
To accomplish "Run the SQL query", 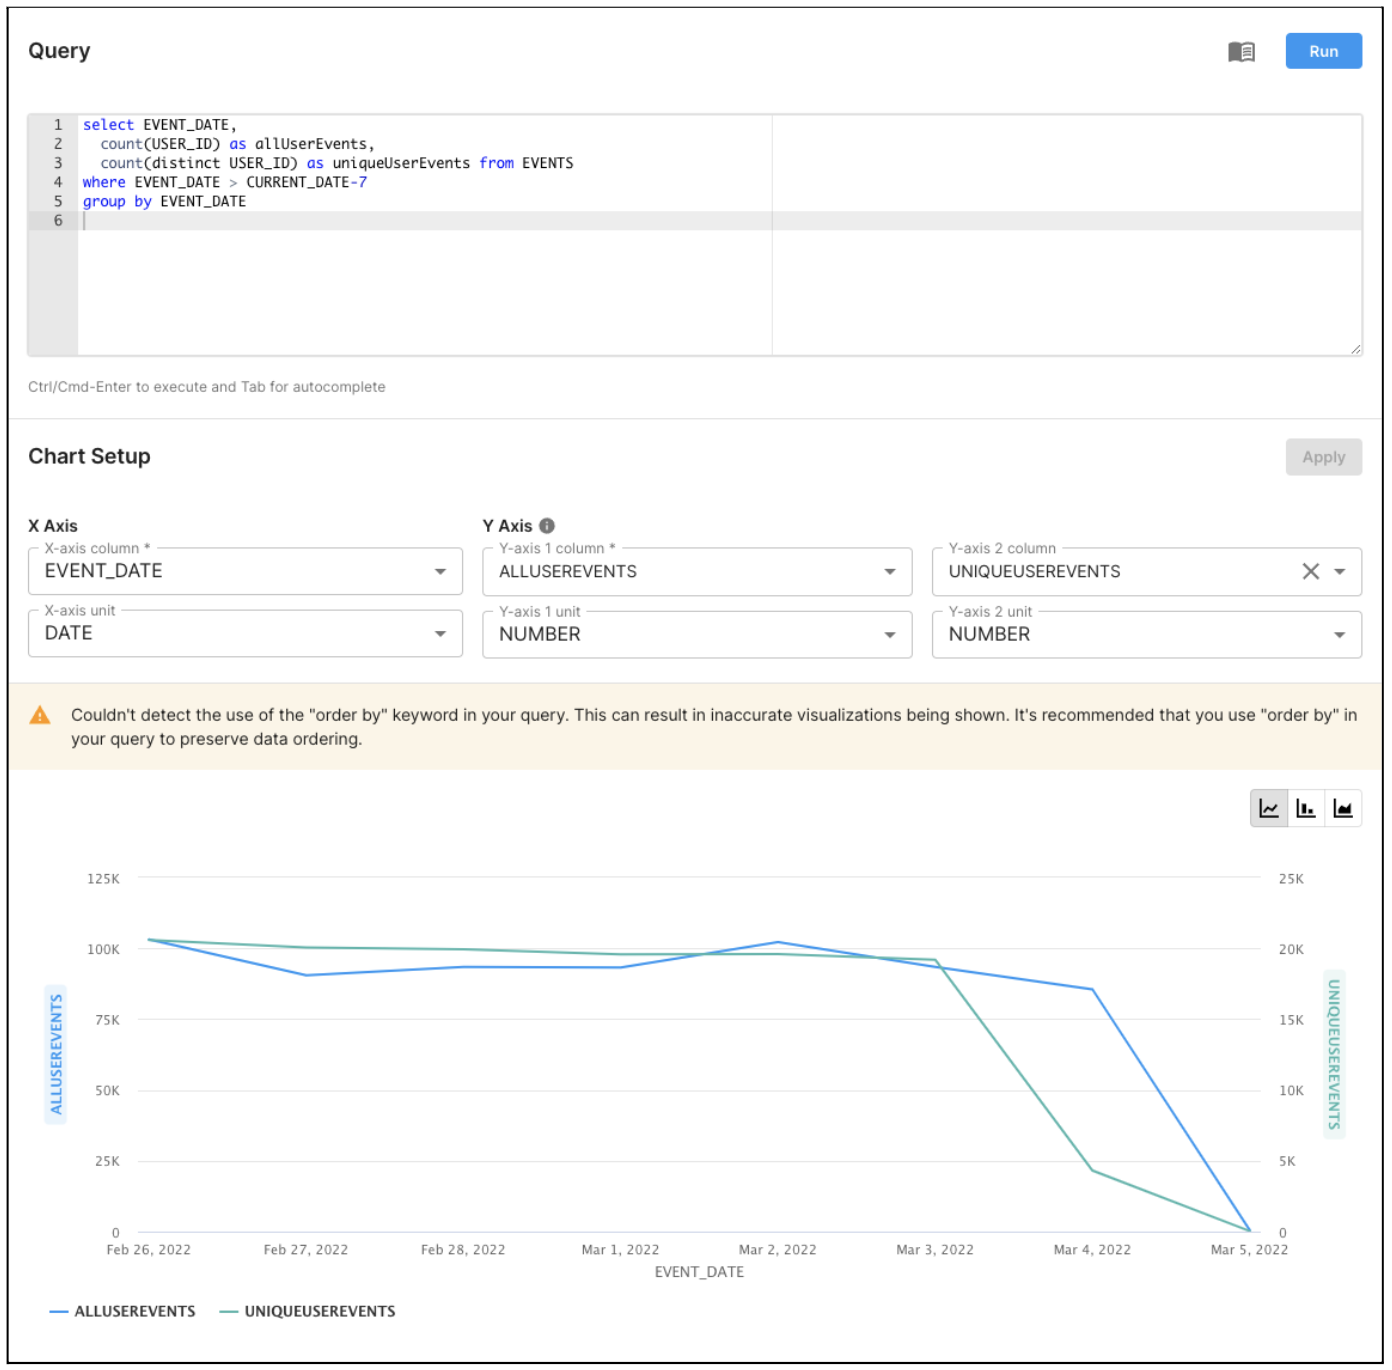I will pos(1323,52).
